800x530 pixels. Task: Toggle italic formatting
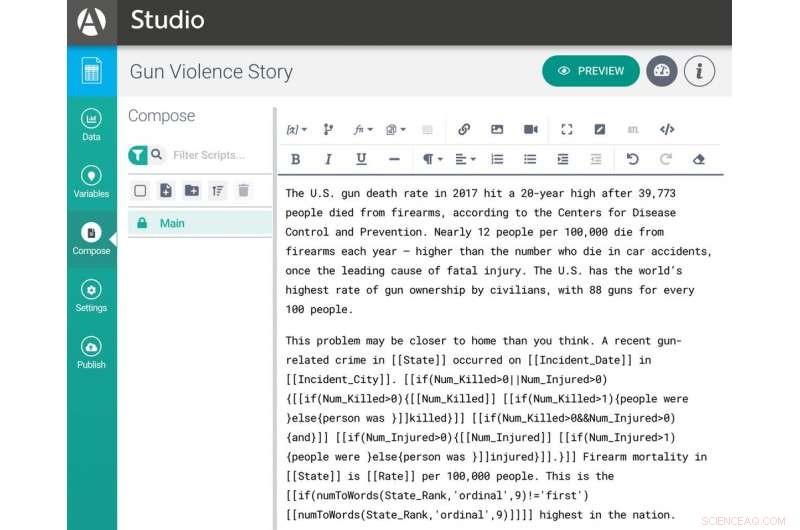328,159
